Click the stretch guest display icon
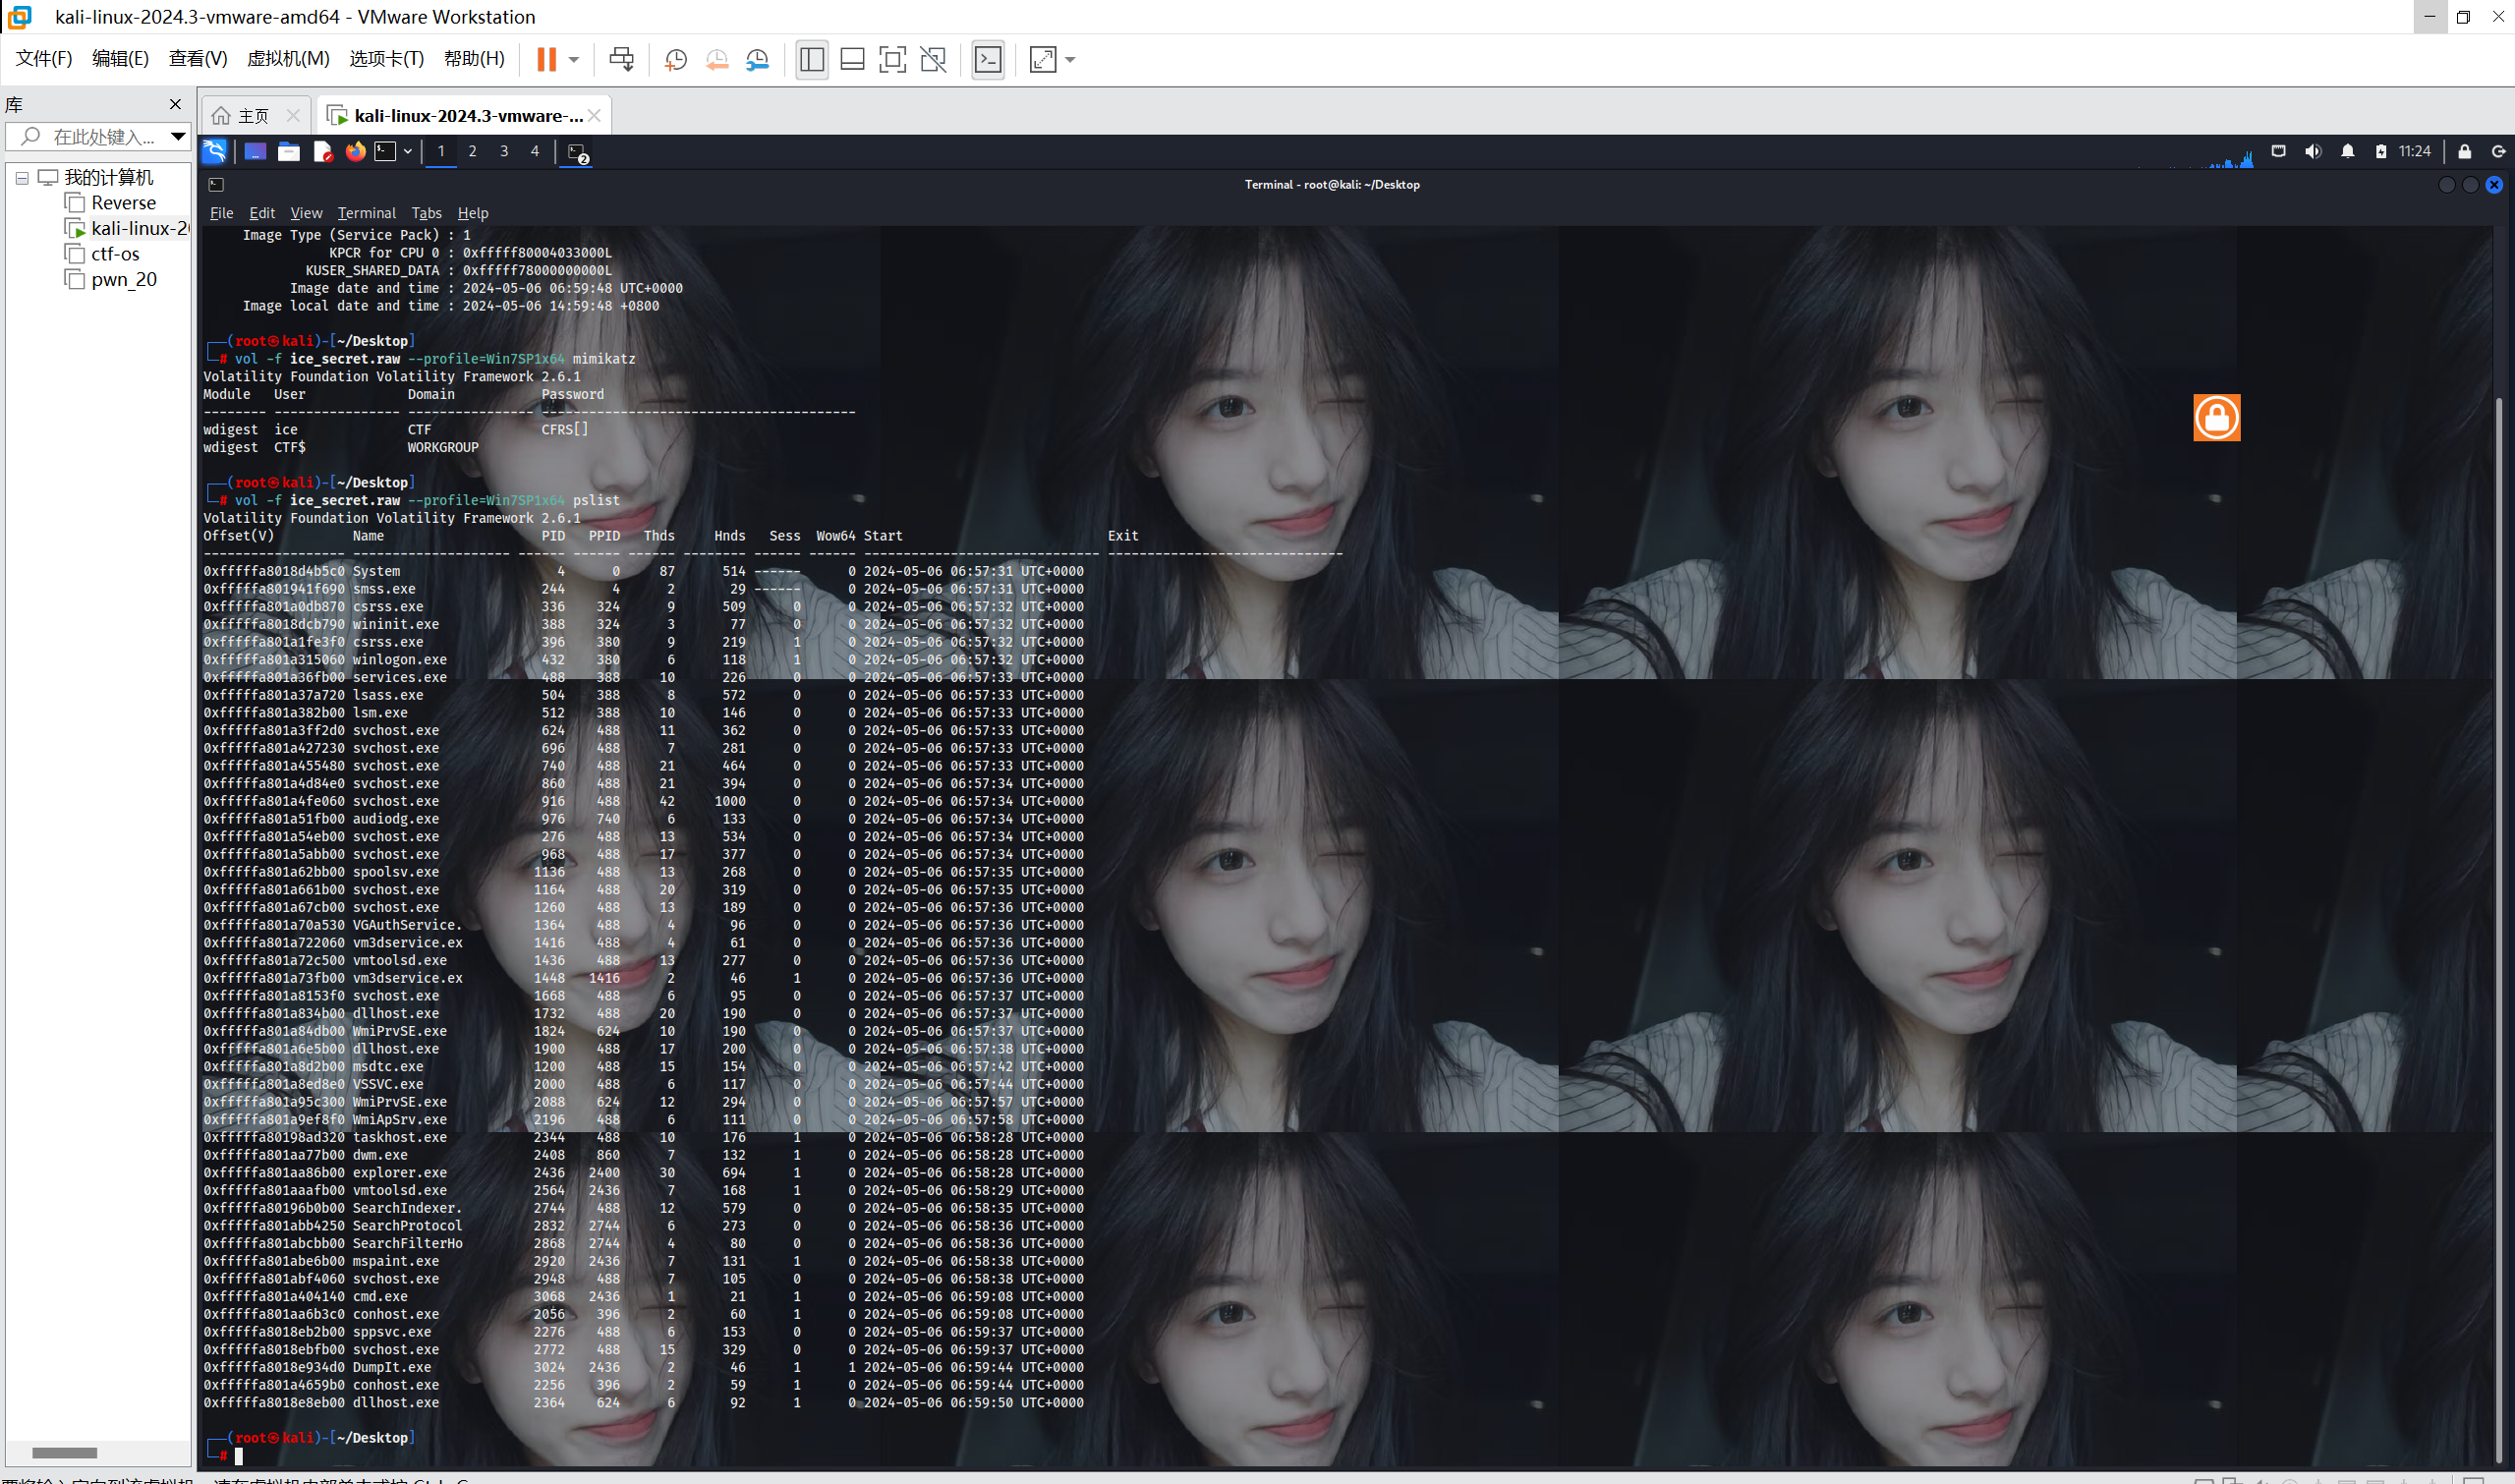 pyautogui.click(x=1043, y=60)
